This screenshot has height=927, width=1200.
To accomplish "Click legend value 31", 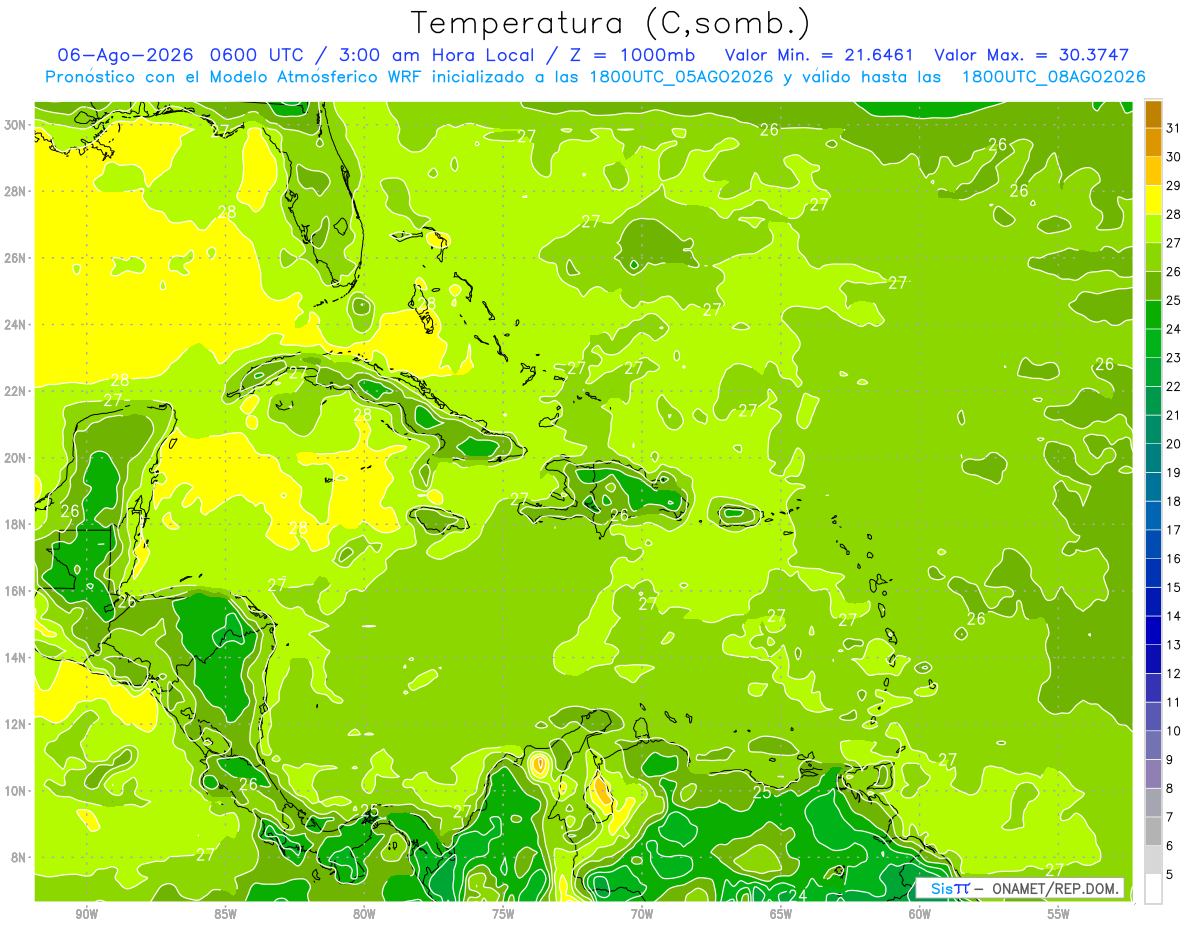I will (x=1174, y=127).
